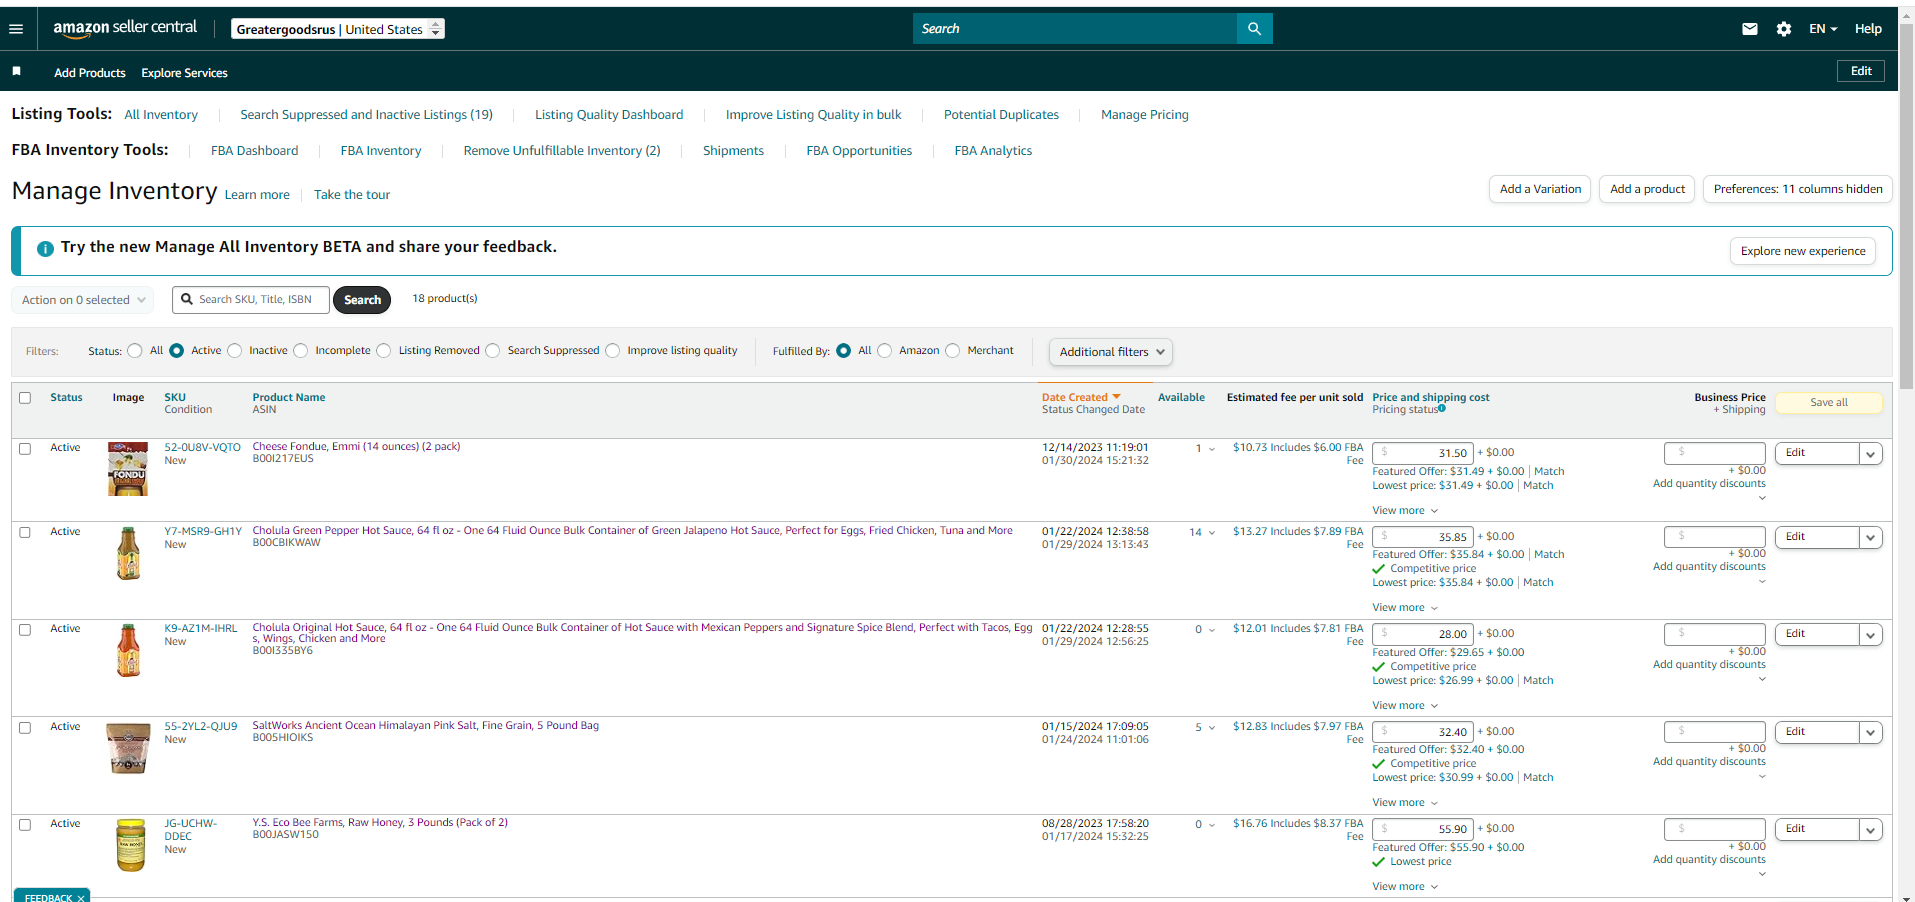Open SKU 52-0U8V-VQTO link

(203, 448)
